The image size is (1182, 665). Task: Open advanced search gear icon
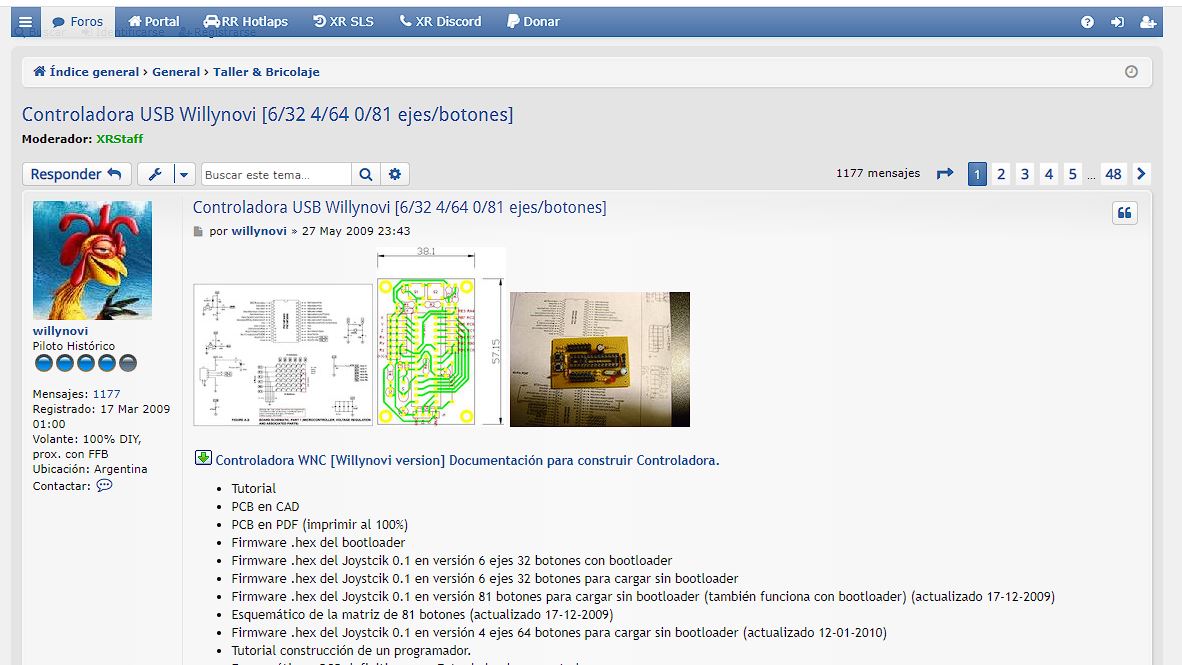[395, 174]
